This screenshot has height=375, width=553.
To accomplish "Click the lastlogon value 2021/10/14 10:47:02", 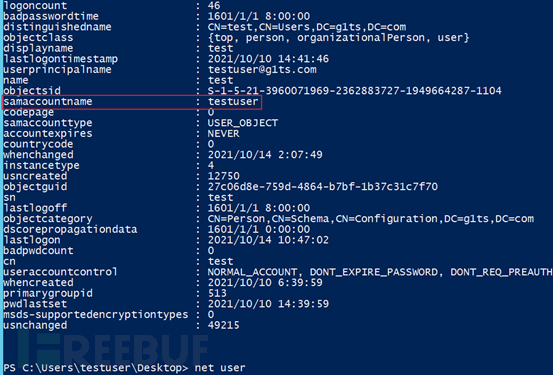I will (268, 240).
